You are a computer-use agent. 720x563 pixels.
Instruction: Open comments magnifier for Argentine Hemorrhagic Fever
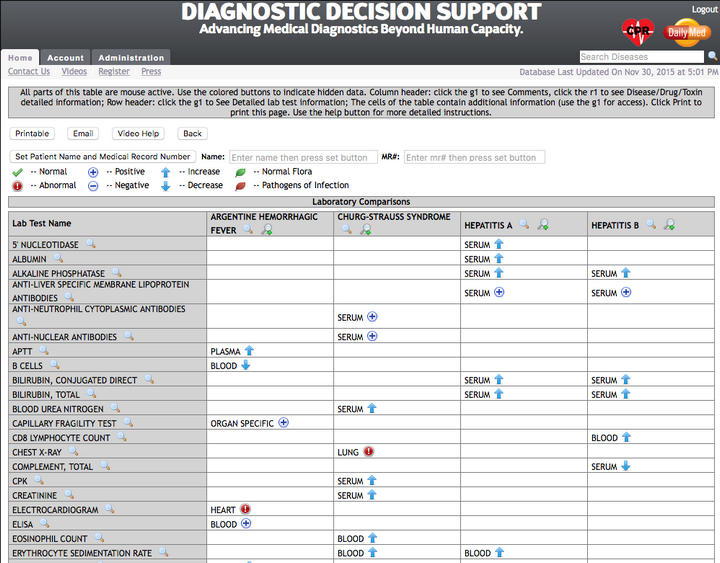[248, 229]
